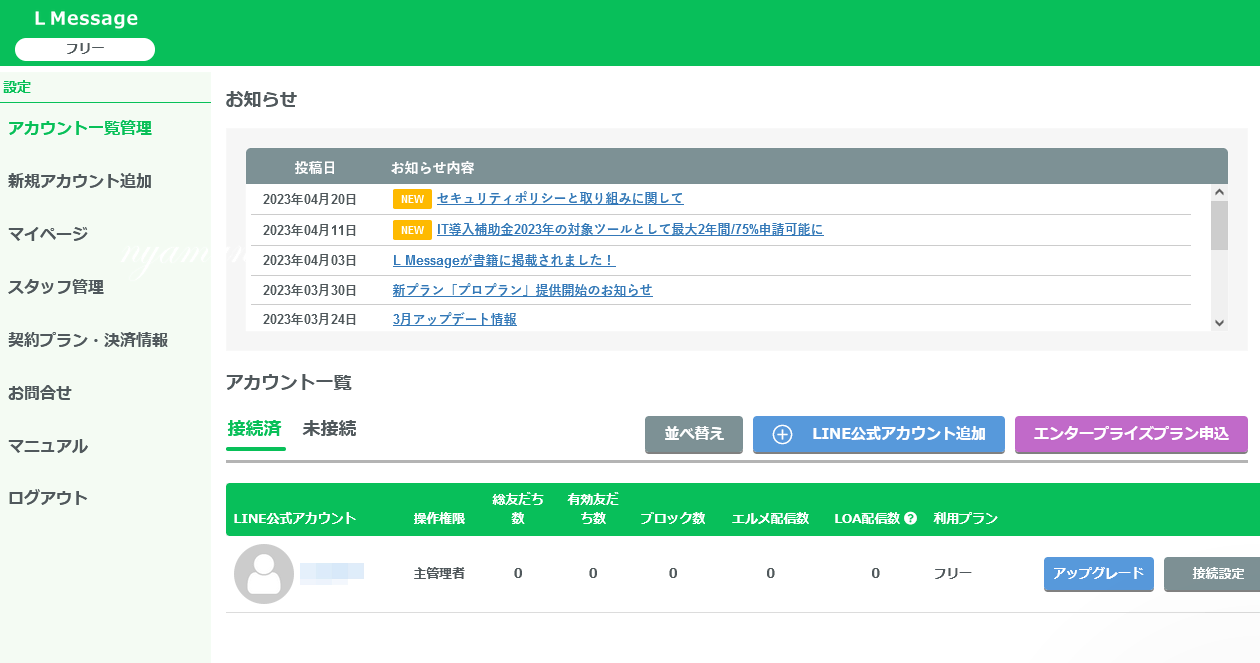The height and width of the screenshot is (663, 1260).
Task: Click the L Message logo text
Action: 86,19
